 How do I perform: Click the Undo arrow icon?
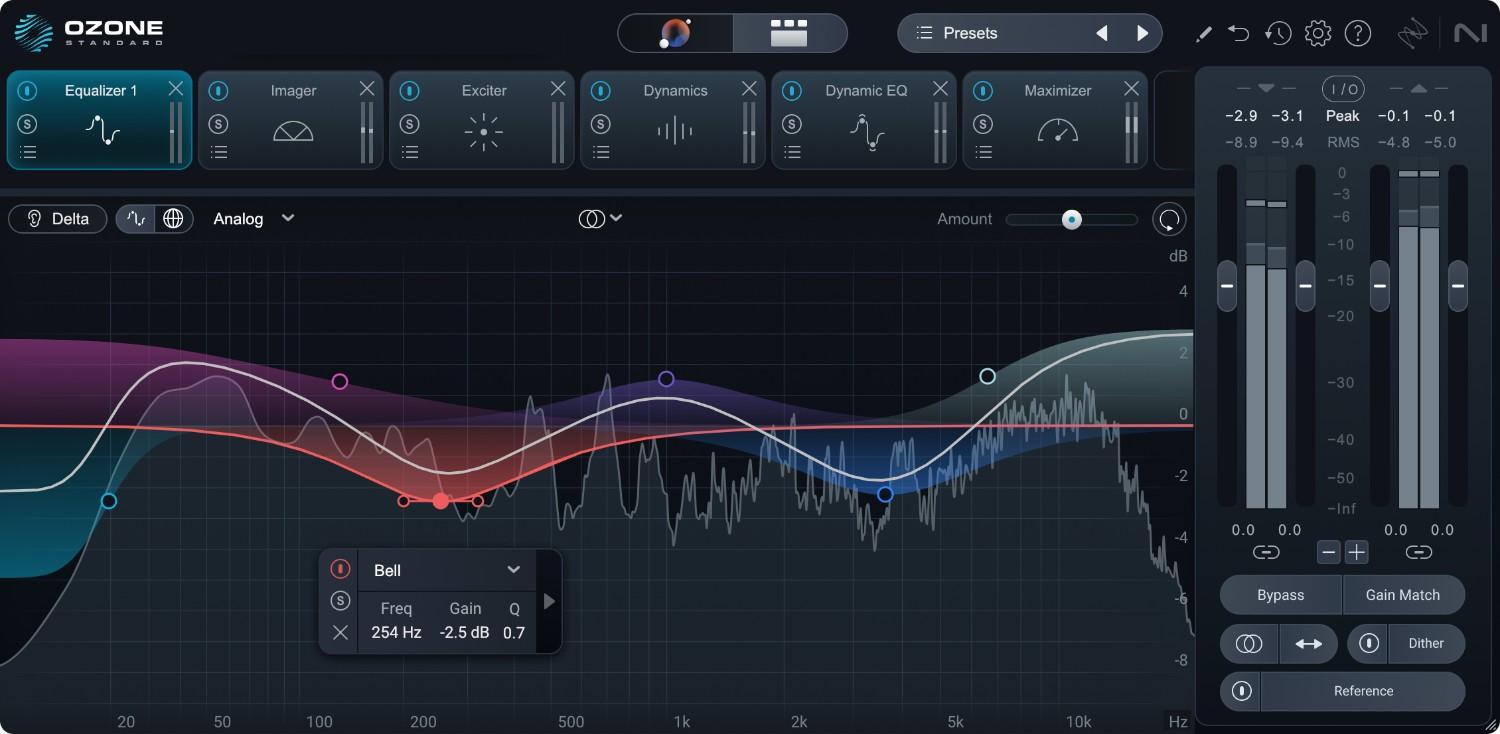point(1238,33)
